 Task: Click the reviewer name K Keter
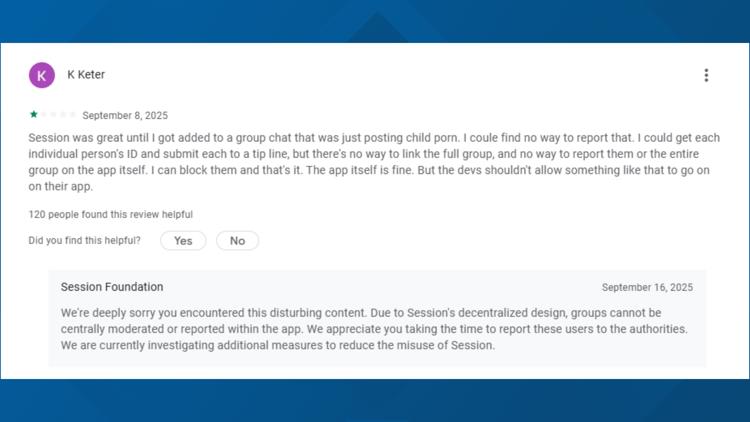click(x=86, y=75)
